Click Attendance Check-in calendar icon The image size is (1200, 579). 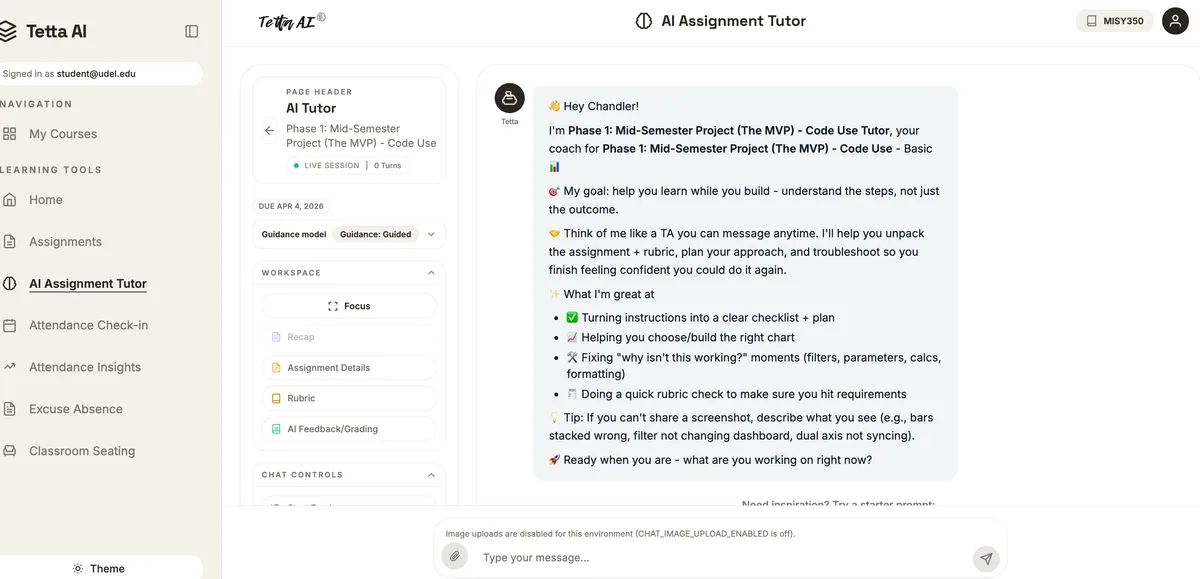point(9,325)
